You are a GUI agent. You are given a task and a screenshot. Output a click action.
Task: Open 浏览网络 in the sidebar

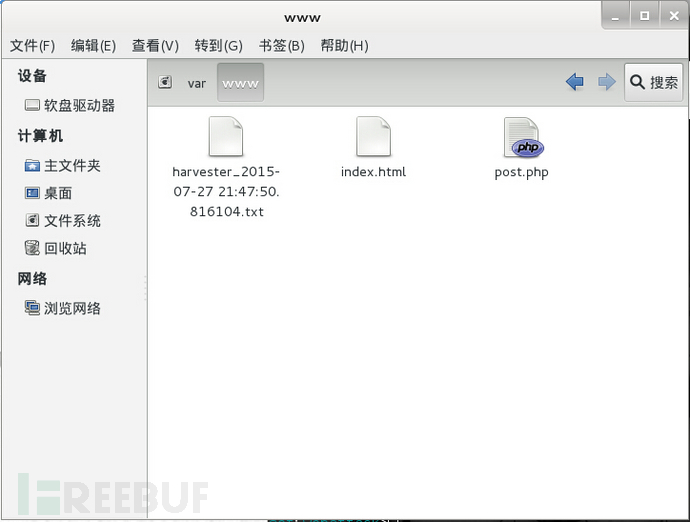(72, 308)
